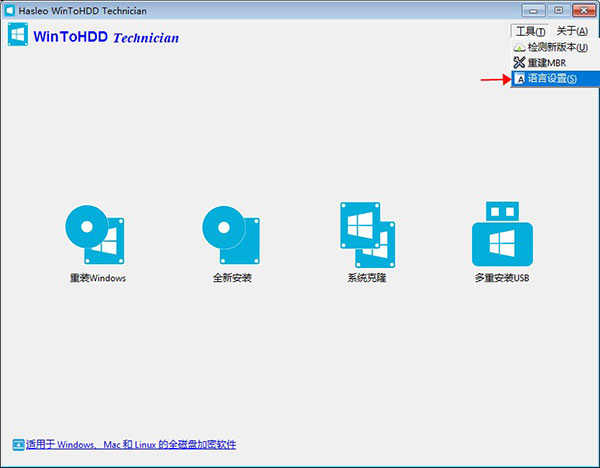
Task: Open the 关于(A) menu
Action: pos(572,31)
